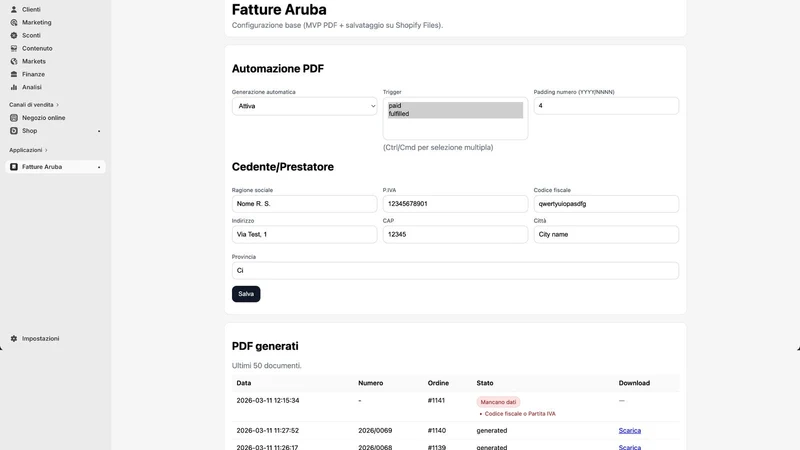Click date 2026-03-11 11:27:52
Viewport: 800px width, 450px height.
click(267, 431)
